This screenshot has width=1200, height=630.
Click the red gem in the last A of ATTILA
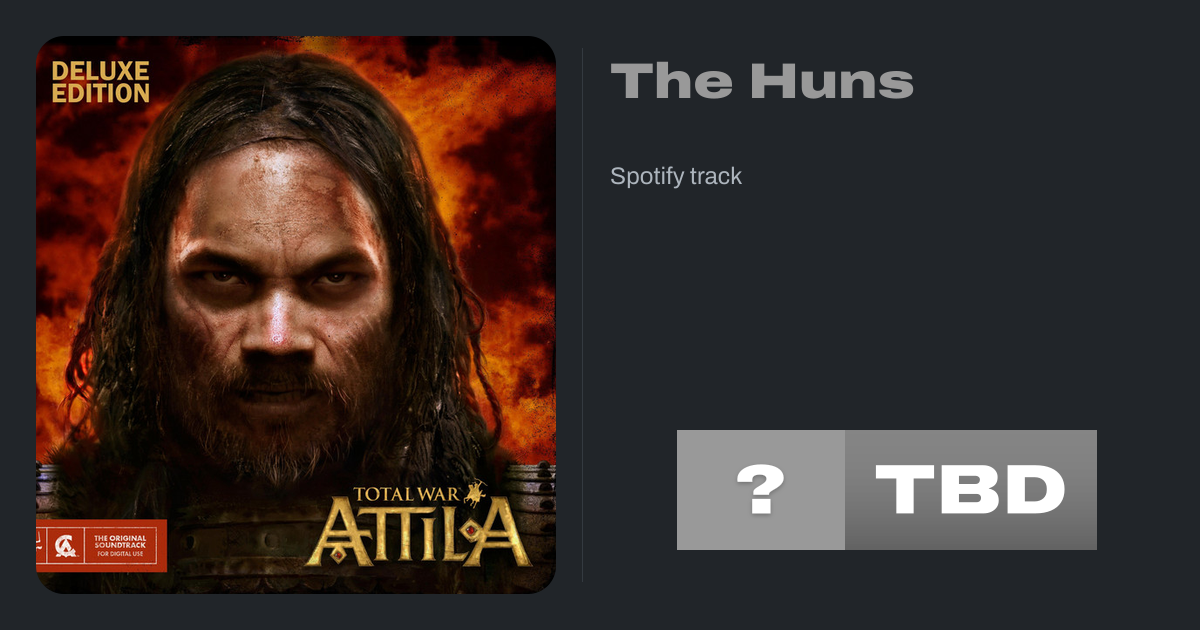pos(471,530)
